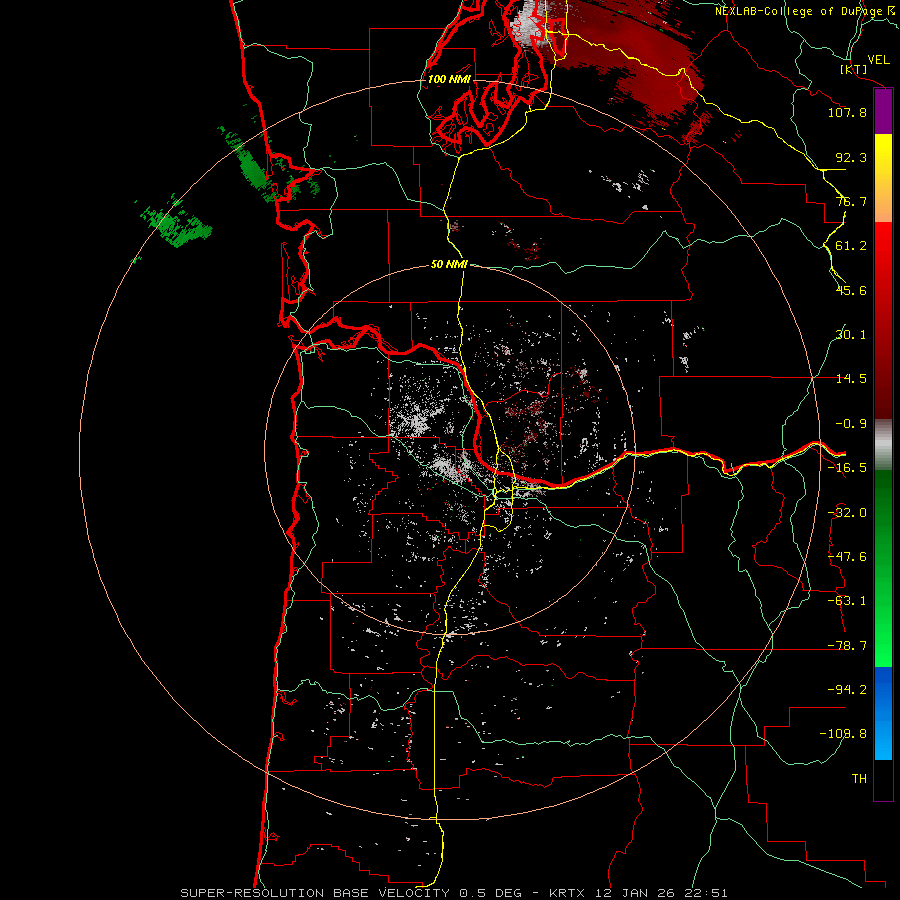Click the 76.7 velocity scale value
The width and height of the screenshot is (900, 900).
click(x=851, y=201)
